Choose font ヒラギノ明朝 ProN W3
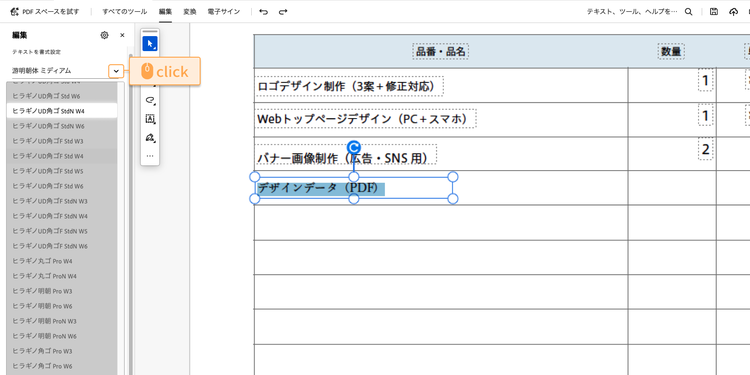 coord(62,321)
